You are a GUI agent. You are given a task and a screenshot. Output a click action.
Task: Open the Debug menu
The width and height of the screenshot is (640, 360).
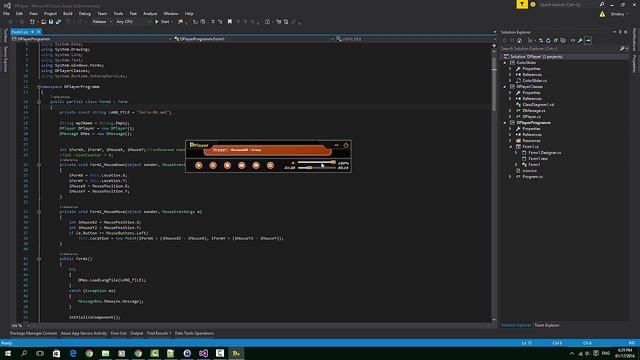(85, 13)
